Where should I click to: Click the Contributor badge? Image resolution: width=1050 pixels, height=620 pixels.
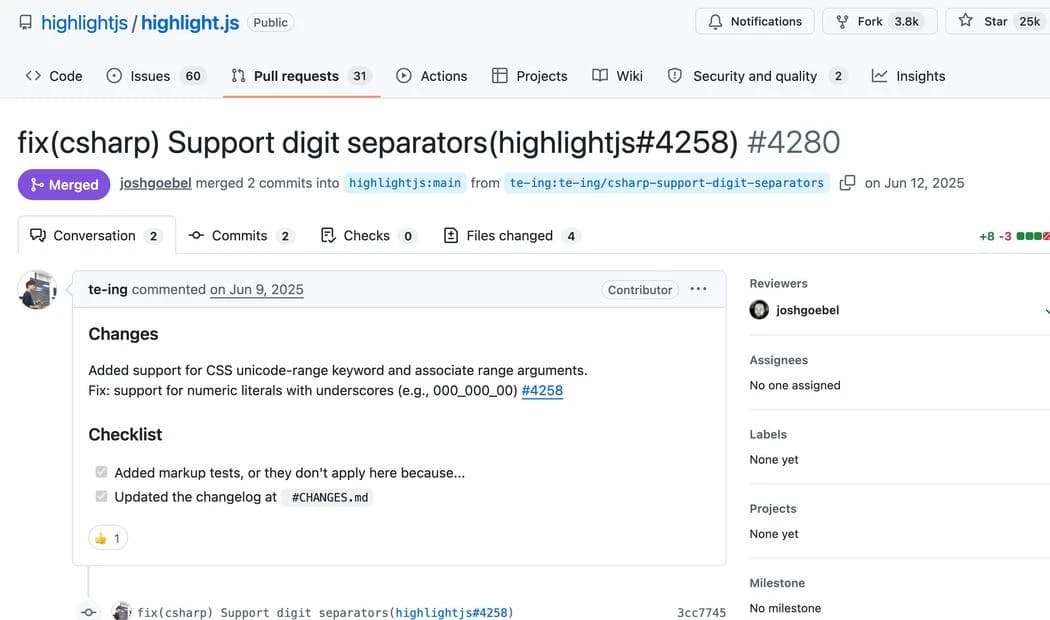[x=640, y=290]
